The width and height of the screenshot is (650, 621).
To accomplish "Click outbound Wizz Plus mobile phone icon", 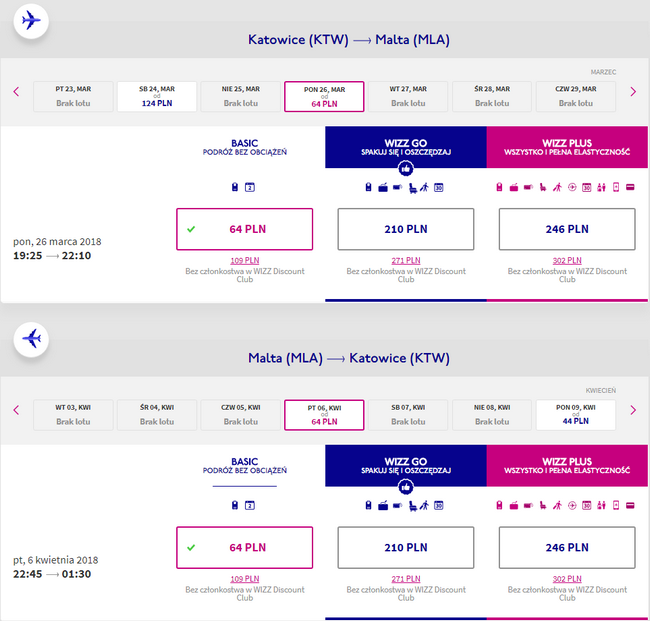I will pyautogui.click(x=616, y=187).
